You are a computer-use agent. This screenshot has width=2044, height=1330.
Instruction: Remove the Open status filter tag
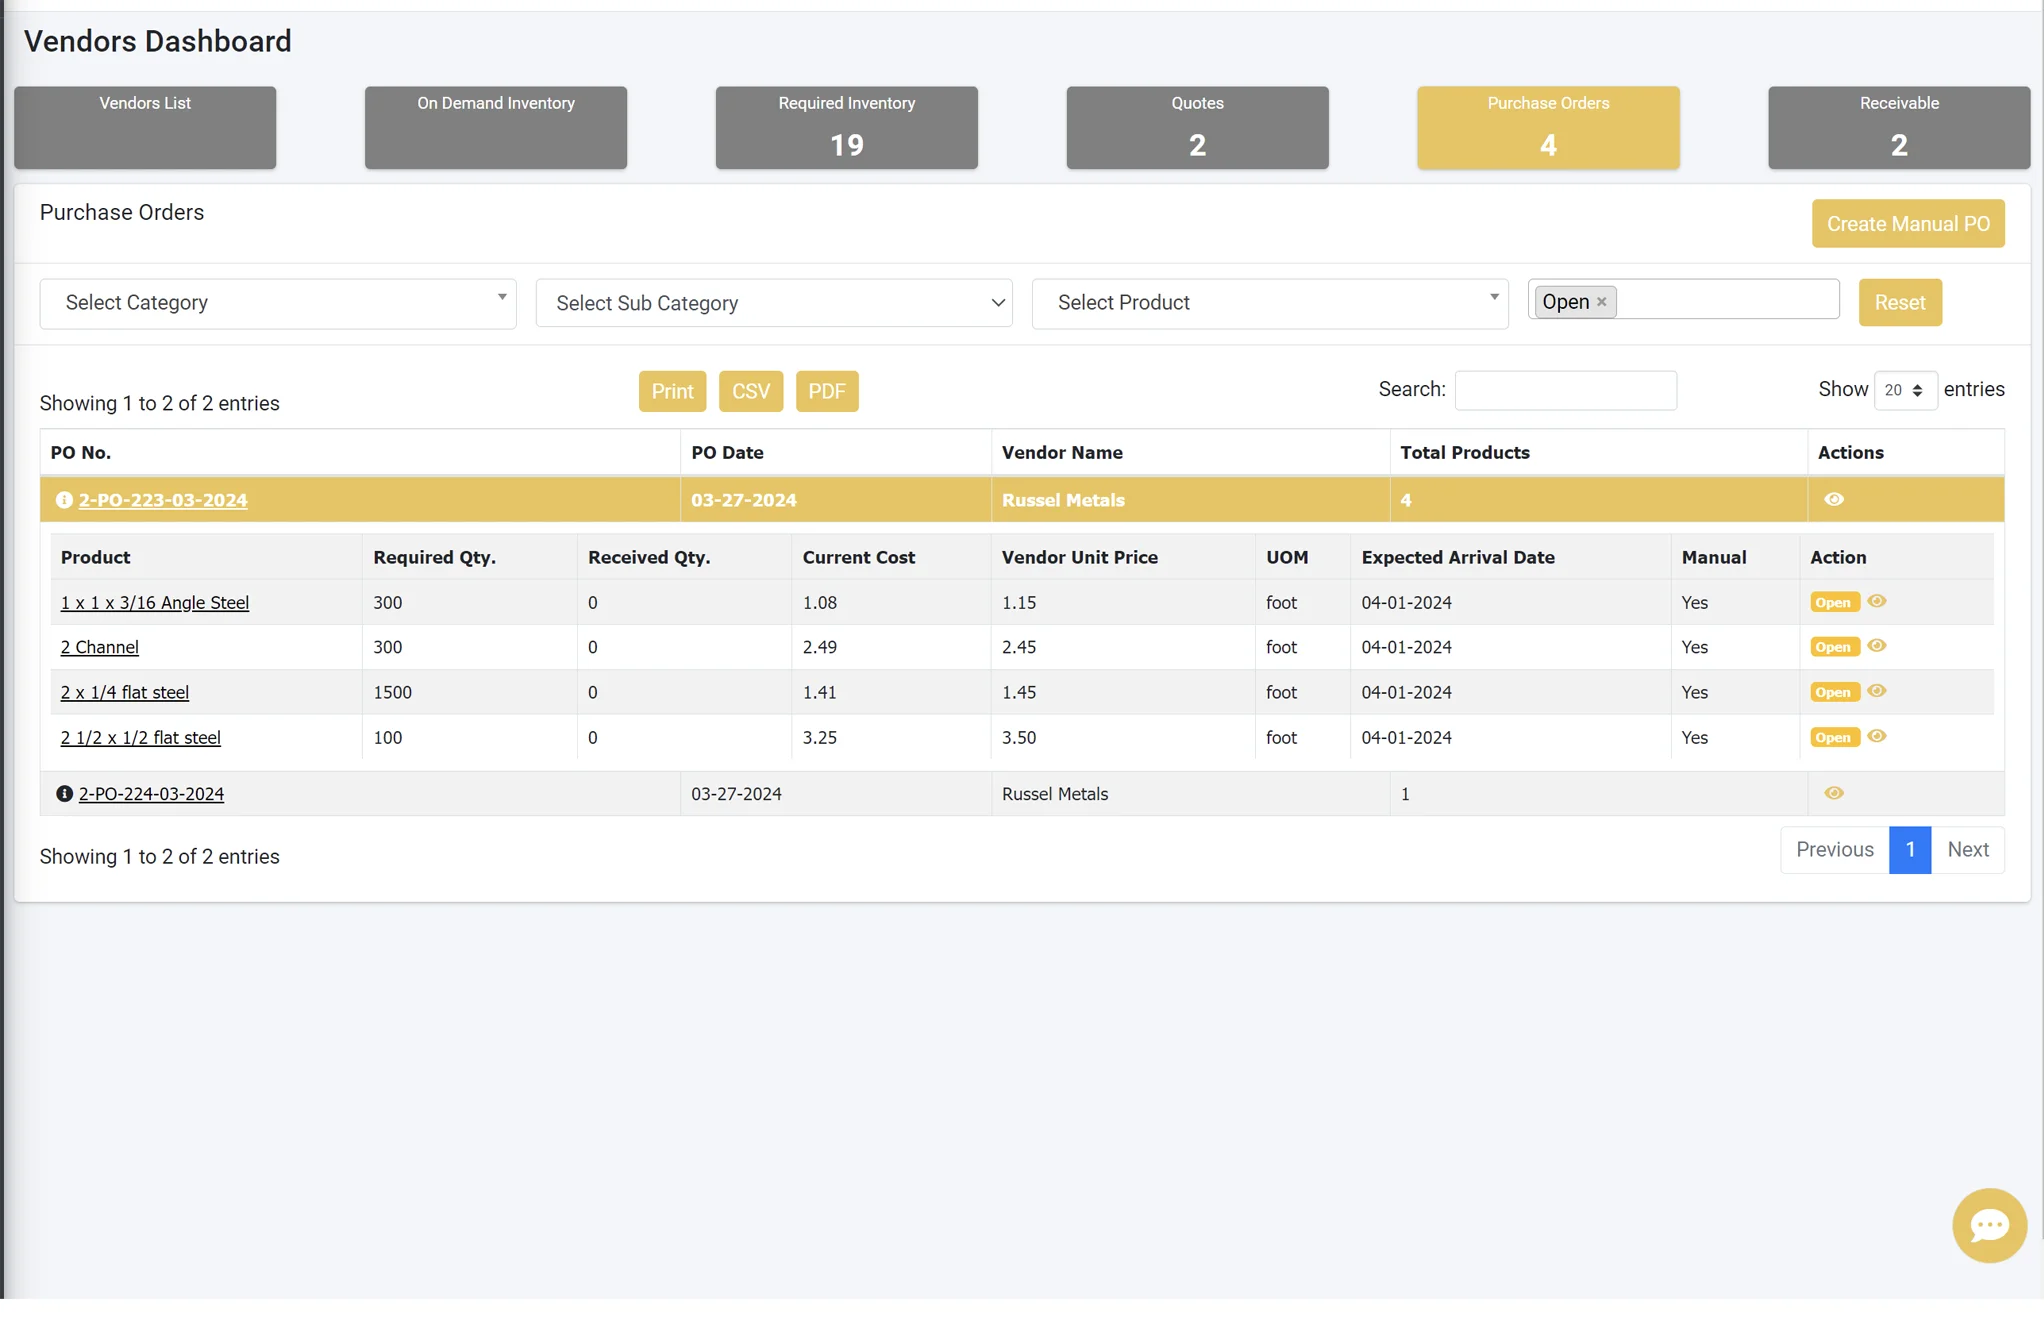[x=1601, y=302]
